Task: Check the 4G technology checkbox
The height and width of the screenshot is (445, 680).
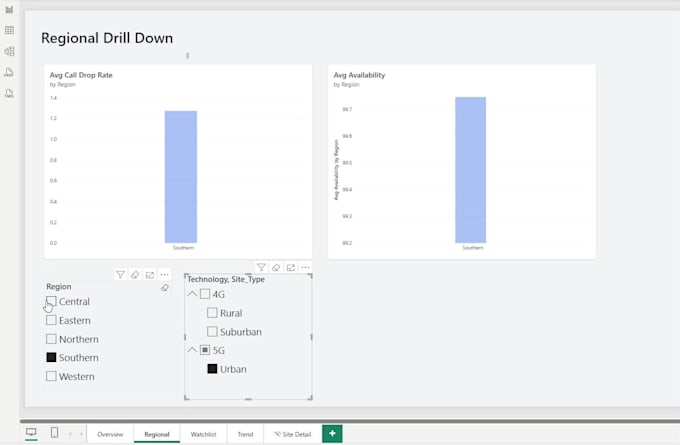Action: [x=205, y=294]
